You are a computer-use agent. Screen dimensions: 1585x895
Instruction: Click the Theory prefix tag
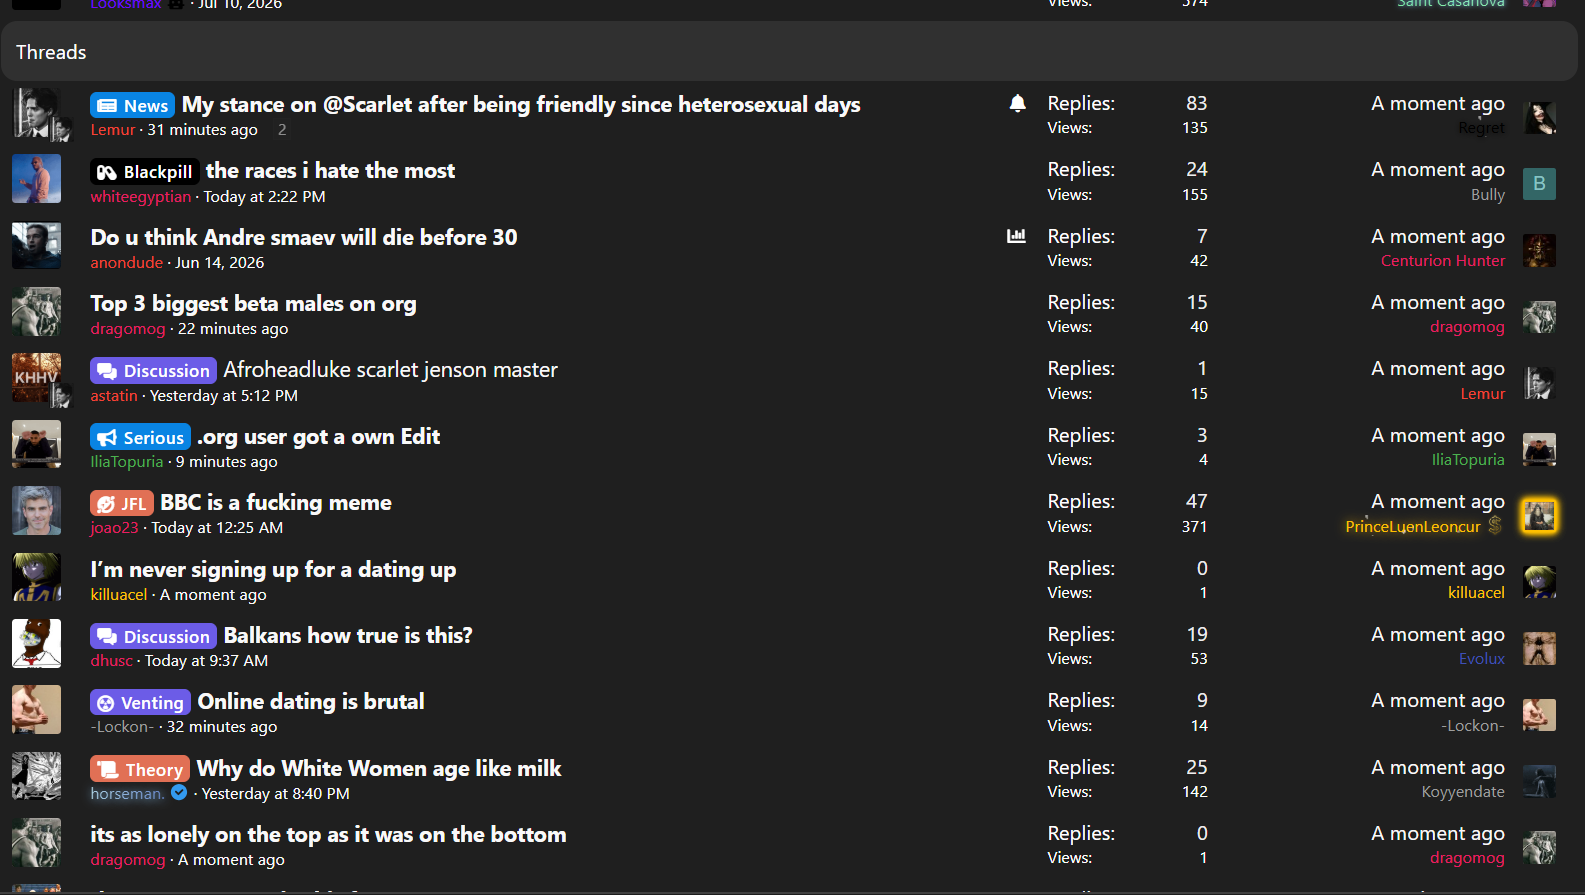click(x=140, y=769)
